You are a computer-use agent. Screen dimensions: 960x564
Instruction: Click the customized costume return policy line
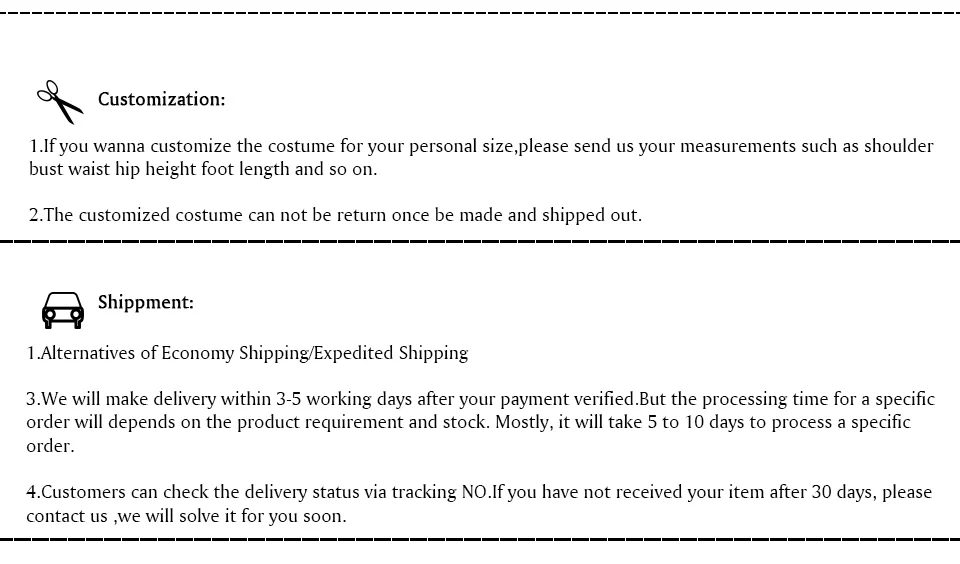[336, 215]
